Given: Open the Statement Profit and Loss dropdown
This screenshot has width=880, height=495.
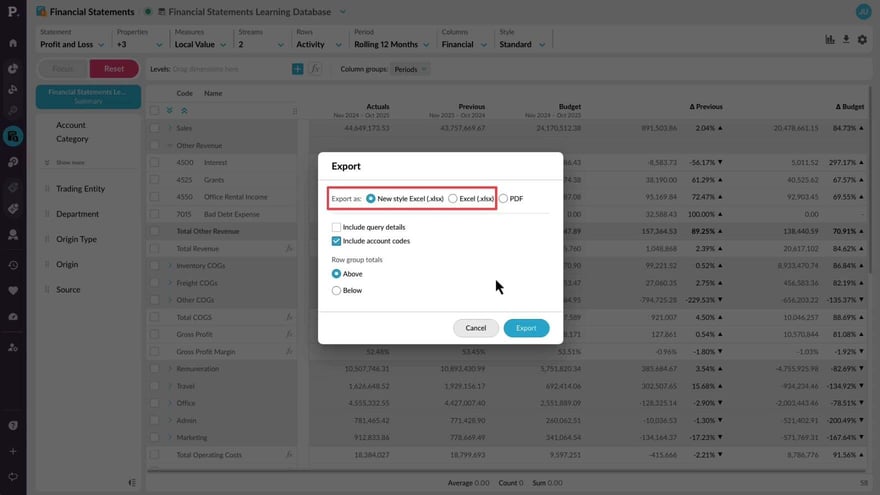Looking at the screenshot, I should pyautogui.click(x=72, y=44).
